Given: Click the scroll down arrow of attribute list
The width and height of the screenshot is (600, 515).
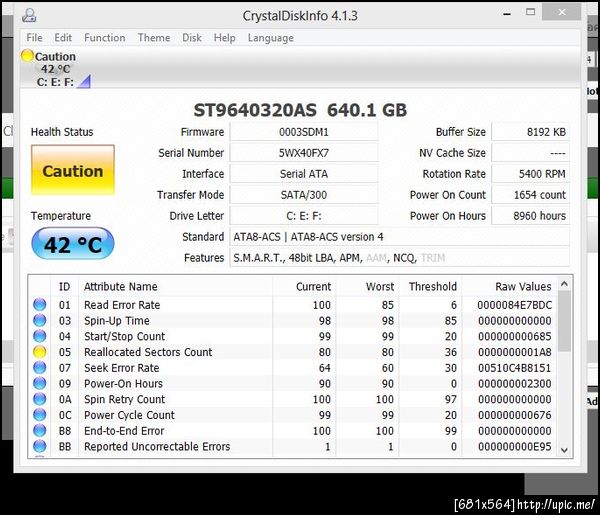Looking at the screenshot, I should tap(564, 450).
